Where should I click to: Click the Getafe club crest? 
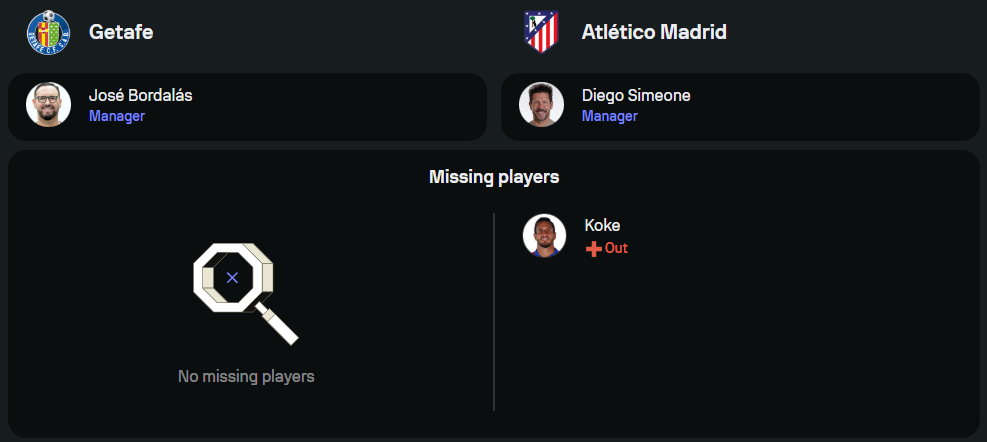48,32
